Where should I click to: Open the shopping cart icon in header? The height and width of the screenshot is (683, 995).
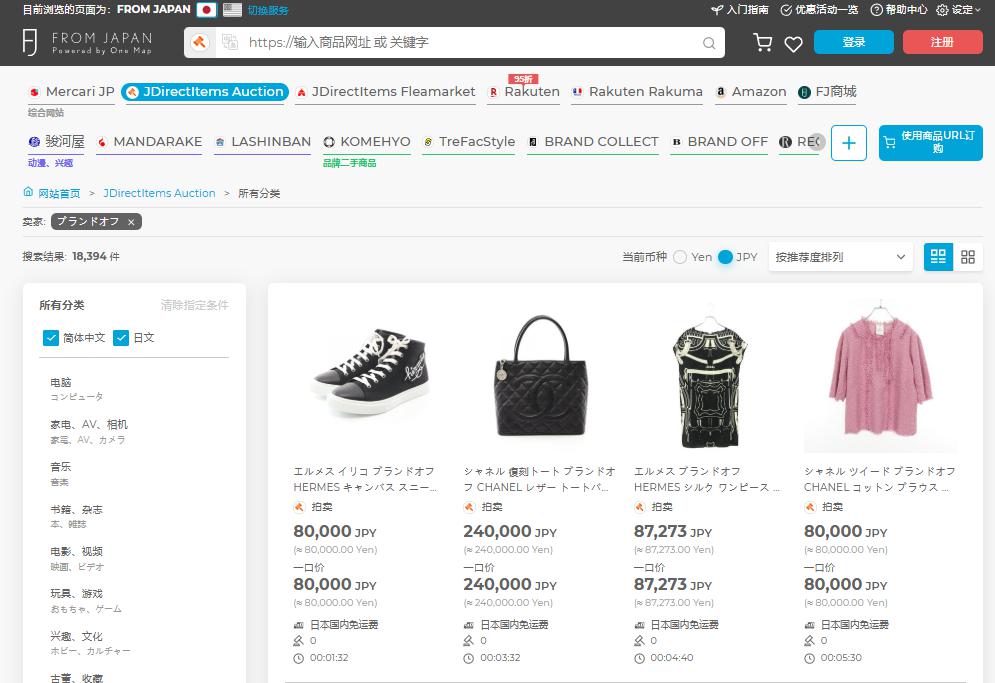pos(762,43)
